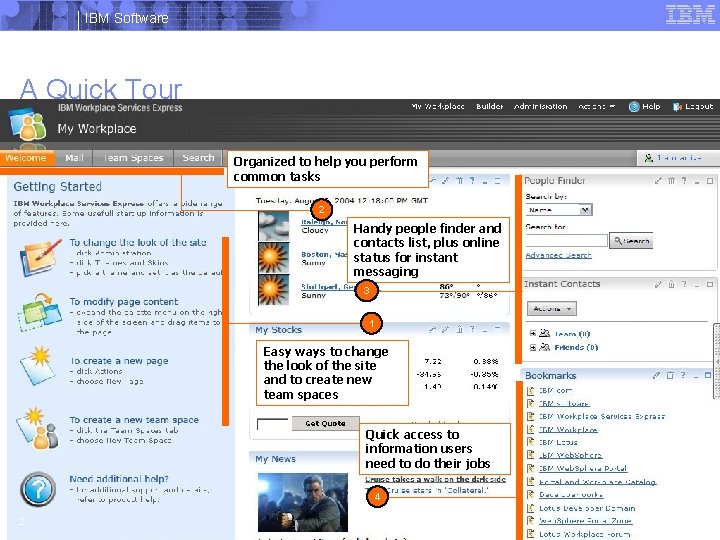Click 'Need additional help?' heading
Image resolution: width=720 pixels, height=540 pixels.
[119, 479]
